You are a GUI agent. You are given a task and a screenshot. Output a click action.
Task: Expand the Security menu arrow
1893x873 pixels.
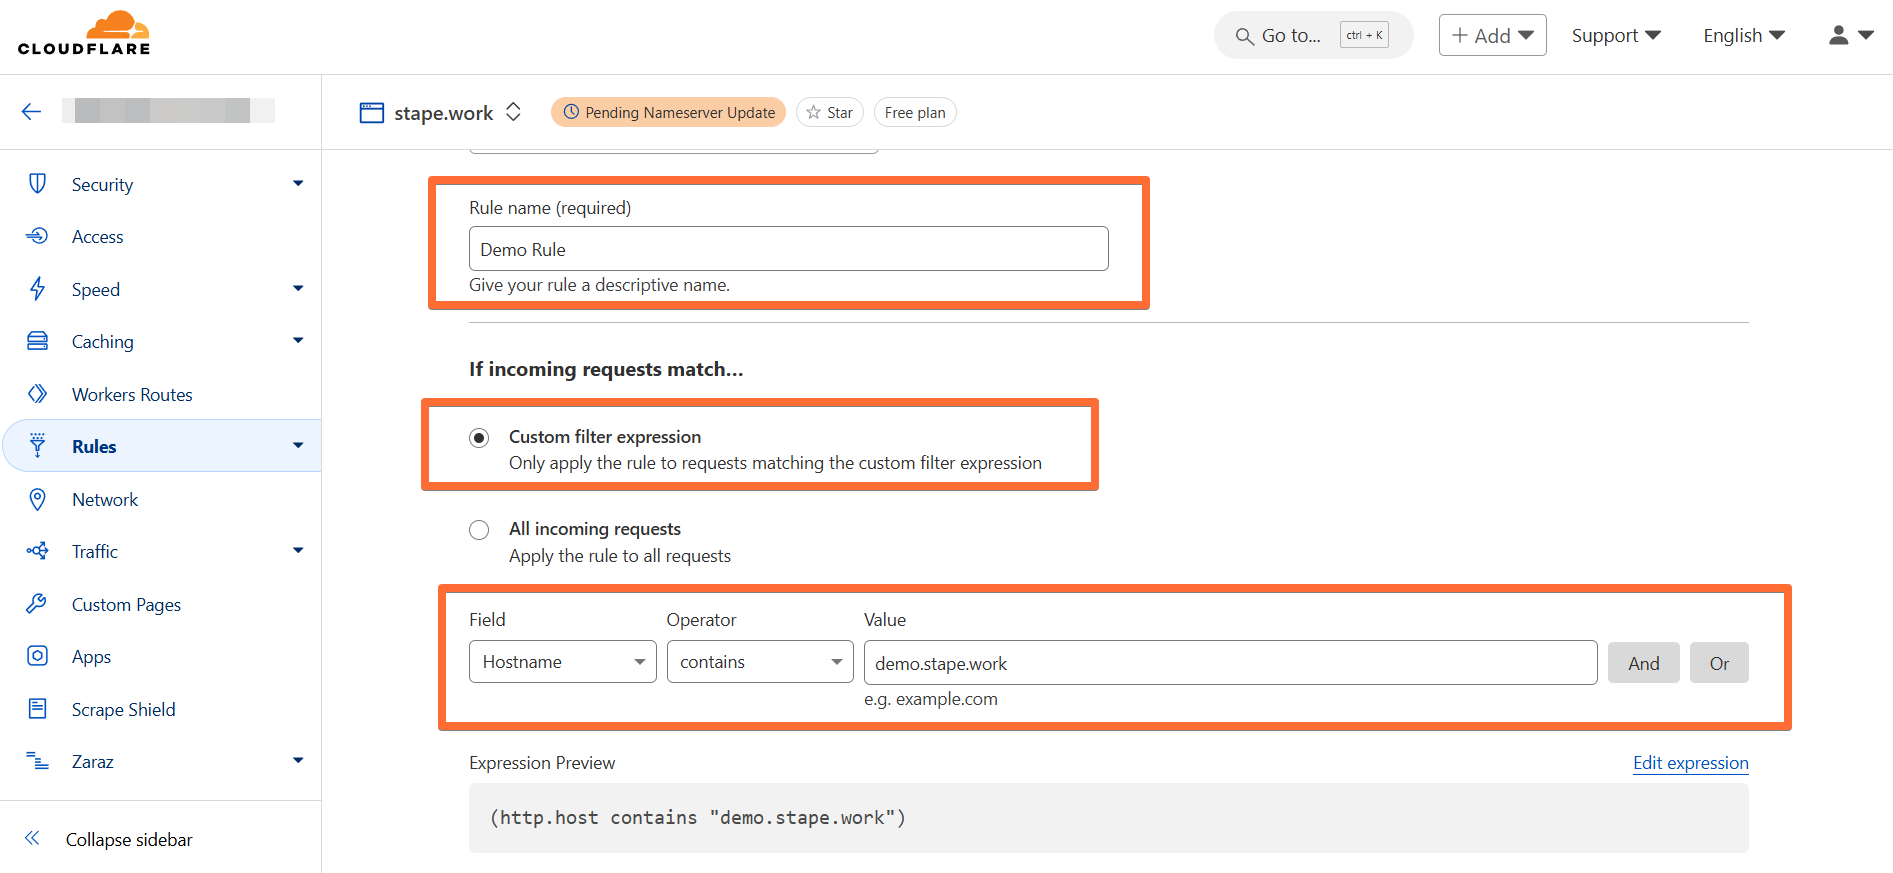click(298, 184)
